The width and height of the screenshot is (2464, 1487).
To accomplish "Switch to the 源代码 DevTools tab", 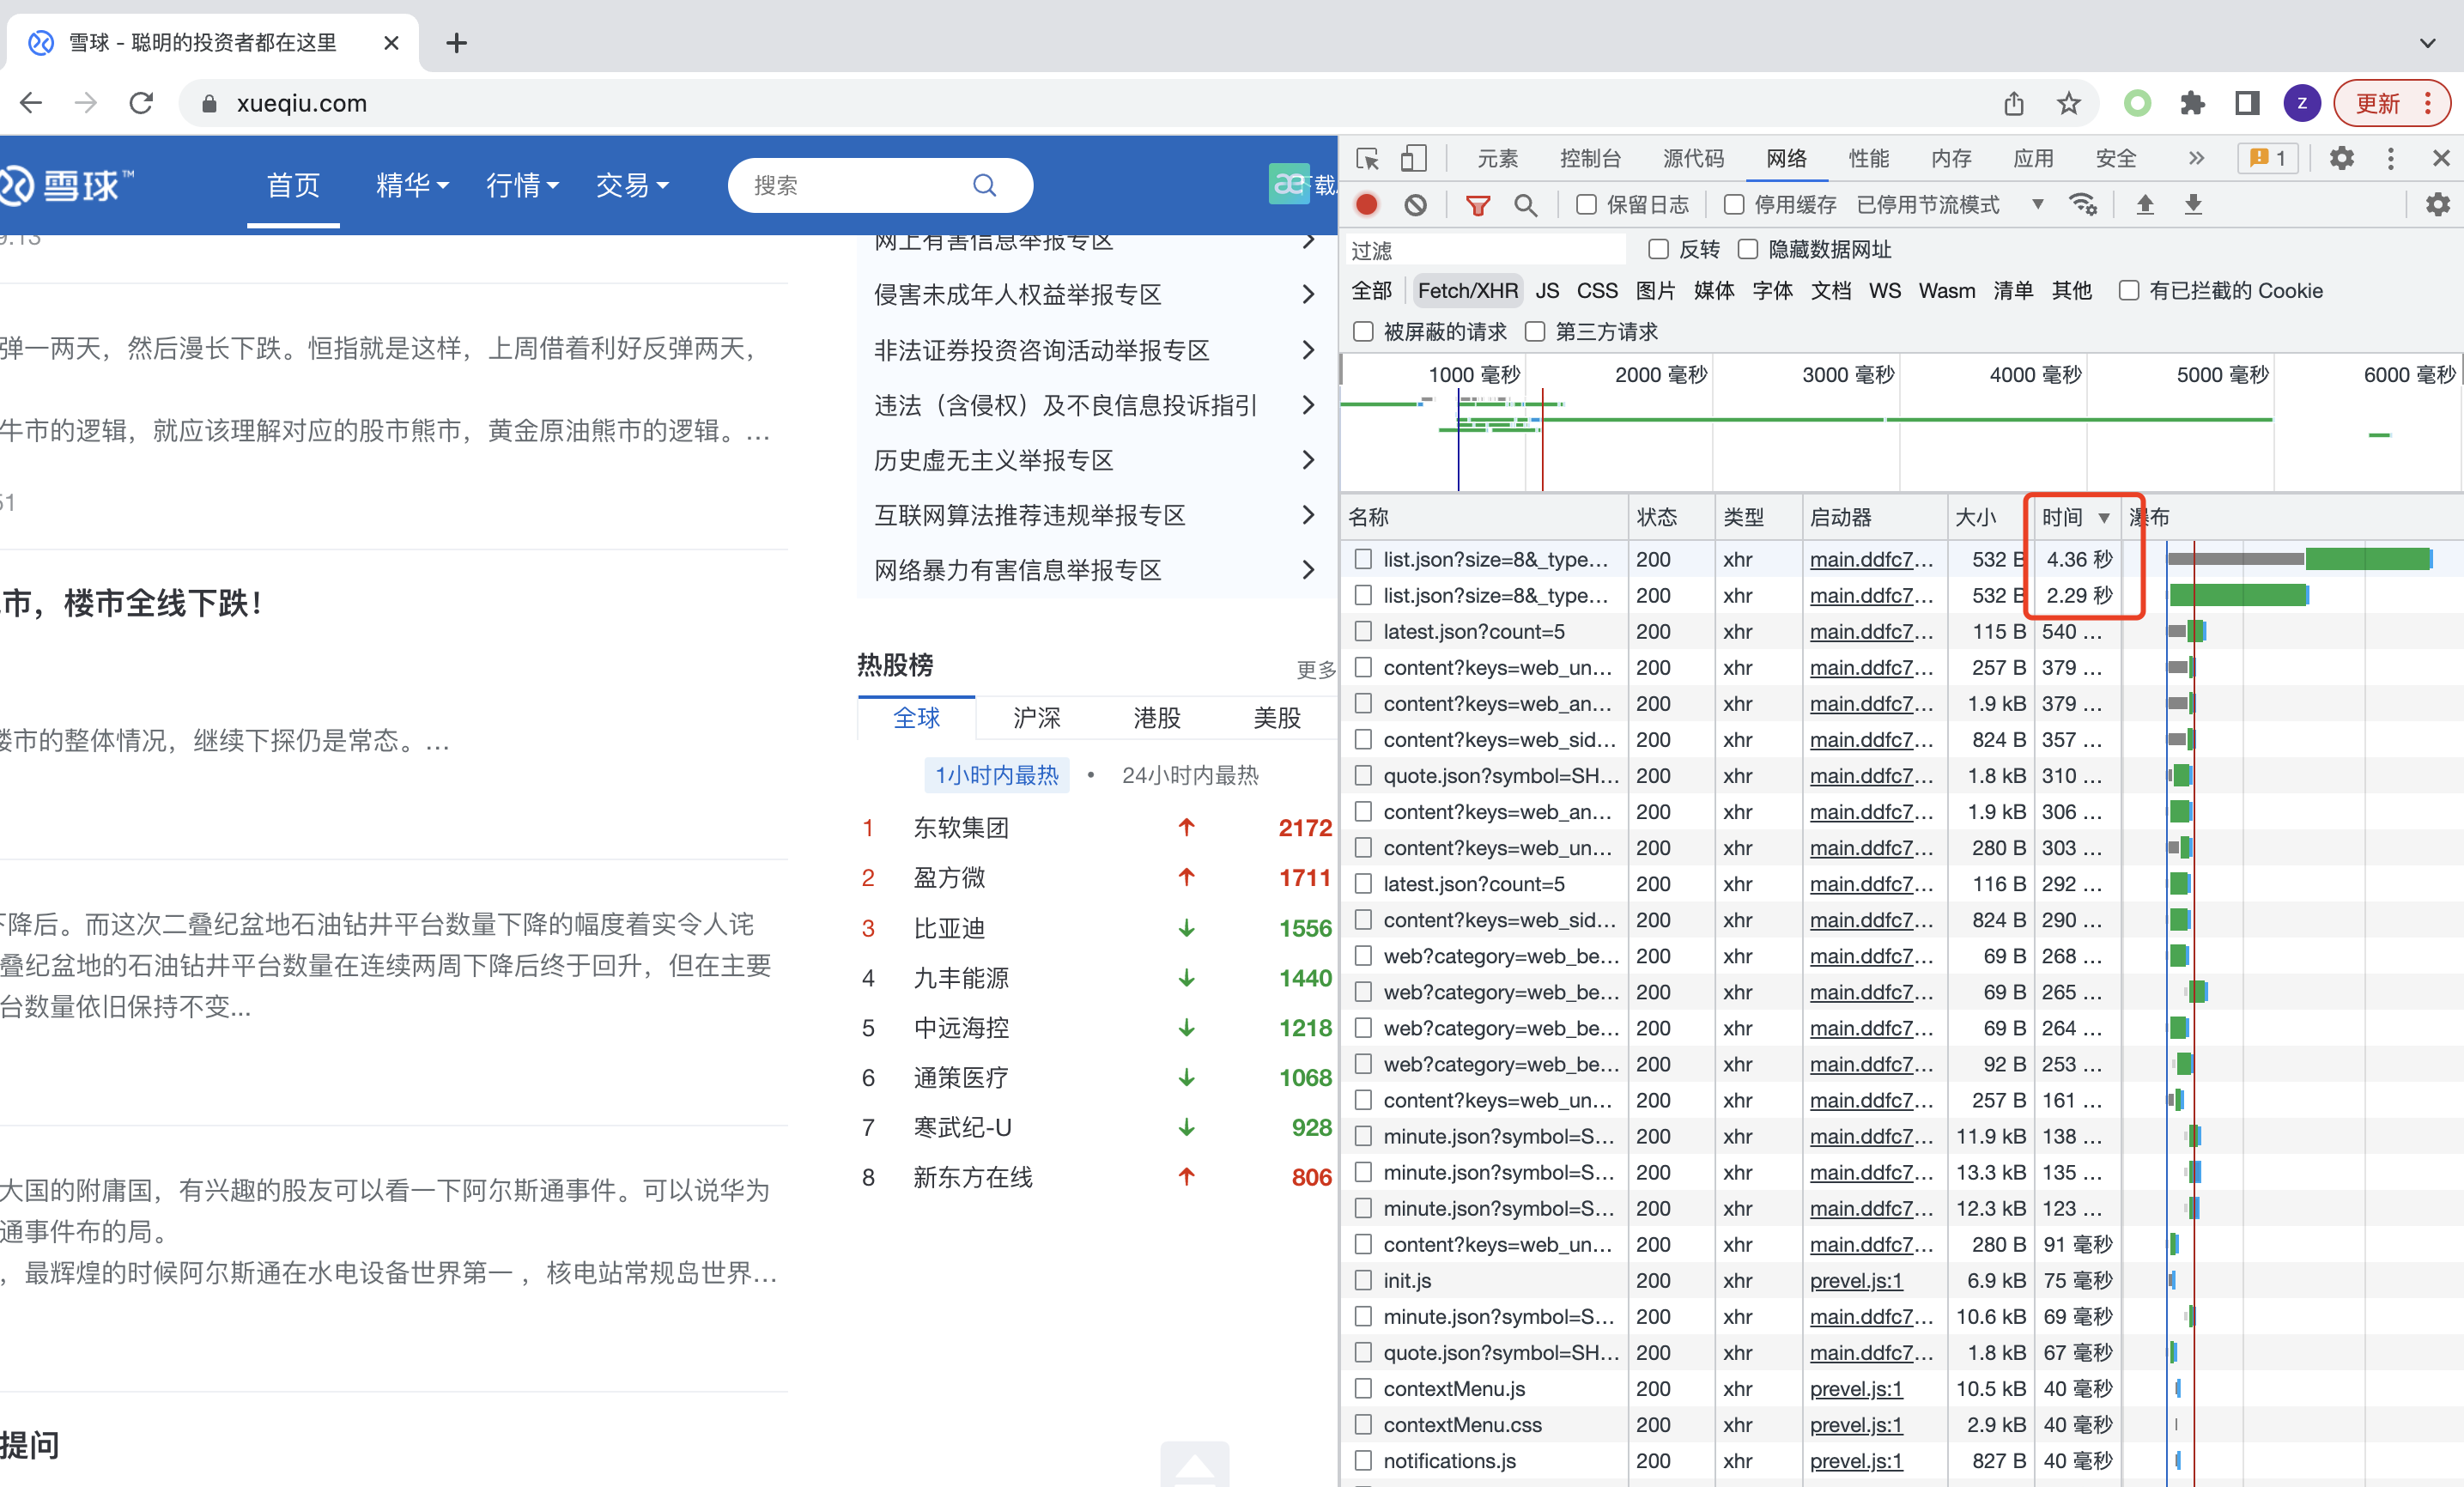I will coord(1693,158).
